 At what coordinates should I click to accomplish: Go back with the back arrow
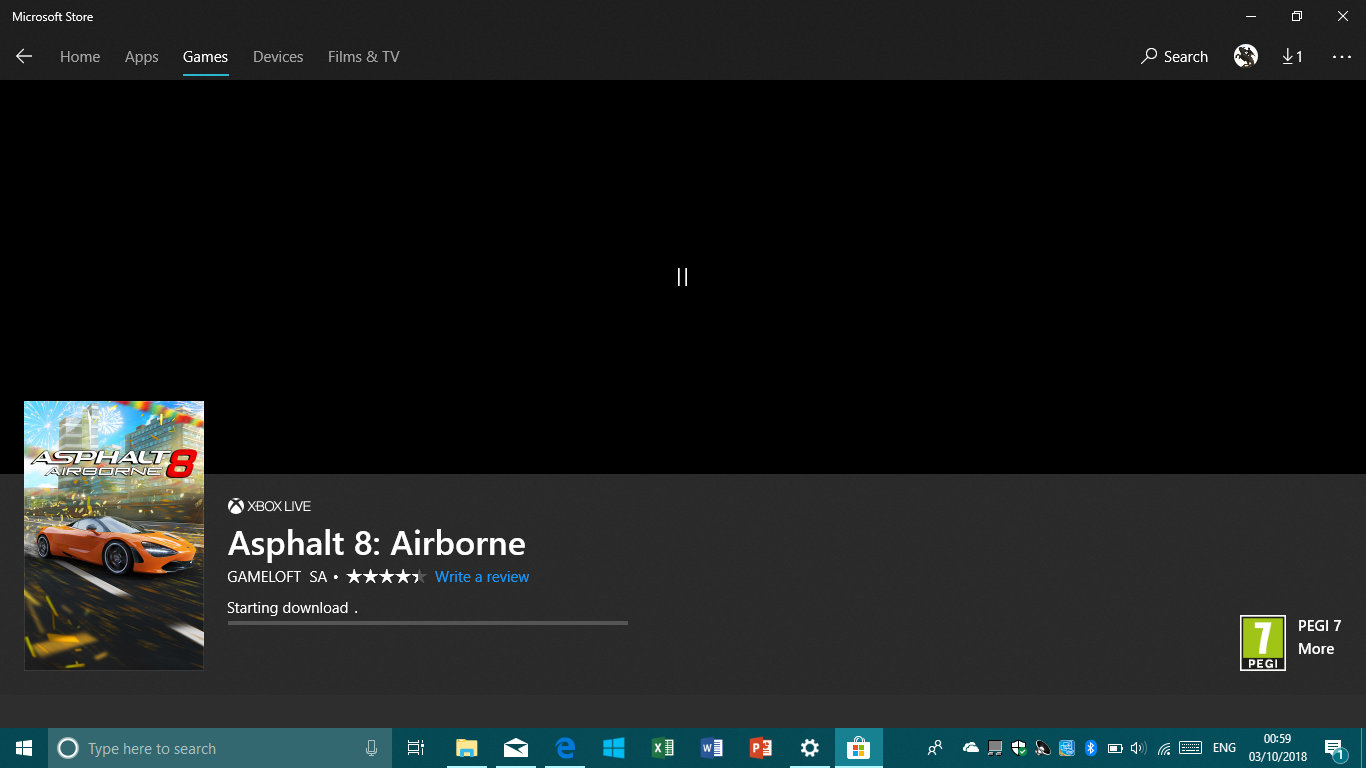click(24, 57)
